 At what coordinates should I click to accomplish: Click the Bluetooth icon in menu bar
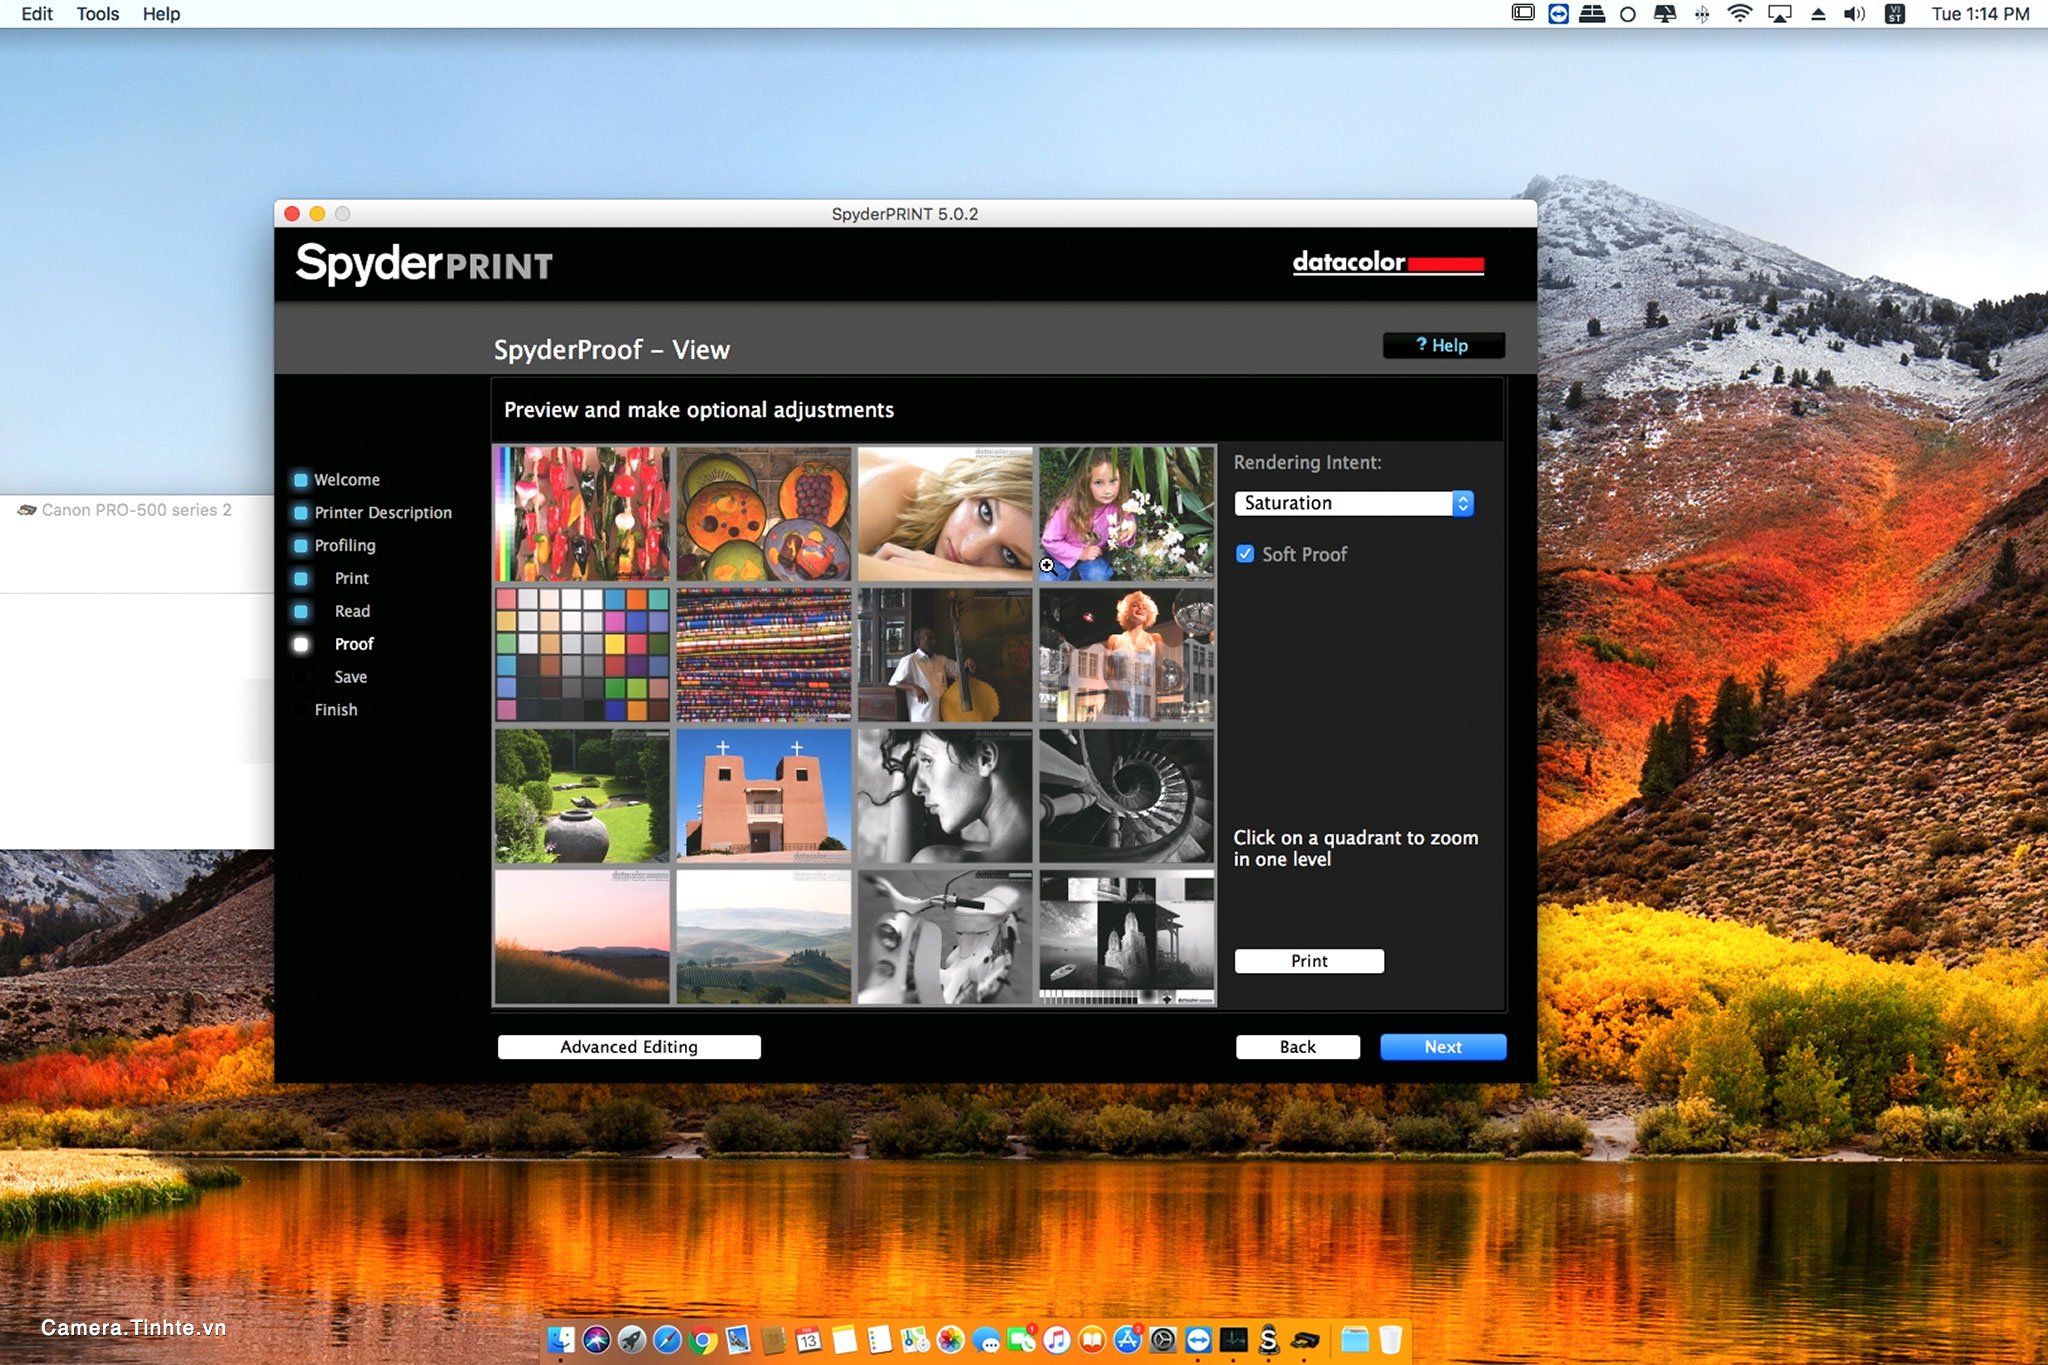[x=1702, y=14]
